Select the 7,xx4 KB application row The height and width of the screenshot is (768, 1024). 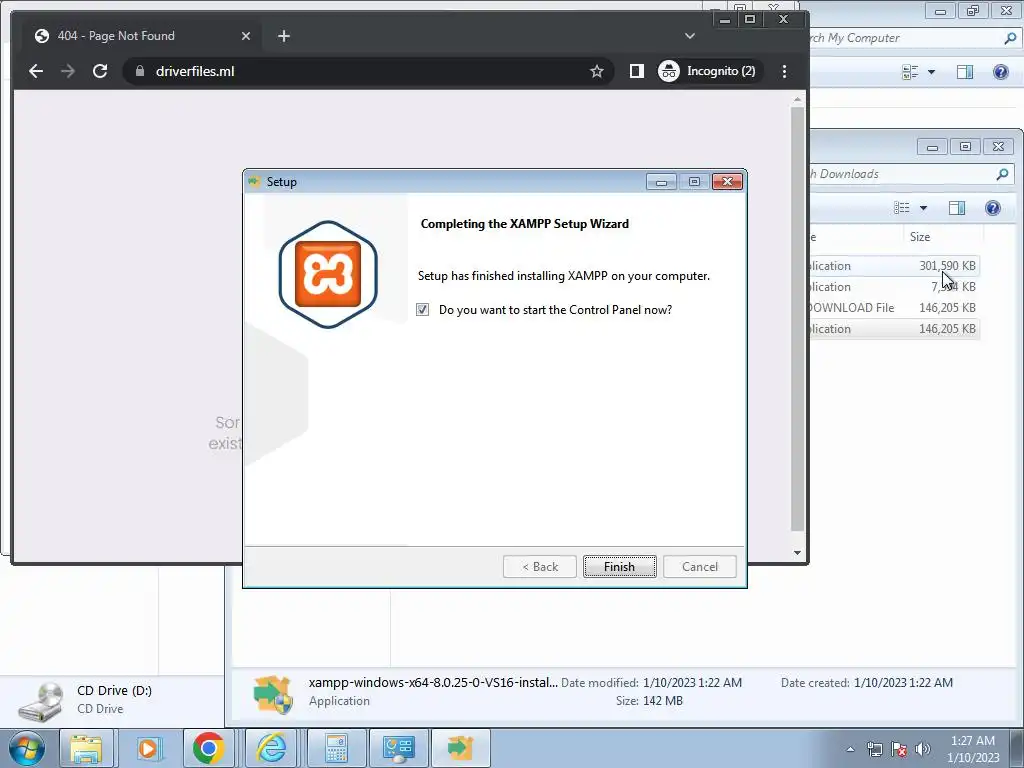click(x=893, y=287)
